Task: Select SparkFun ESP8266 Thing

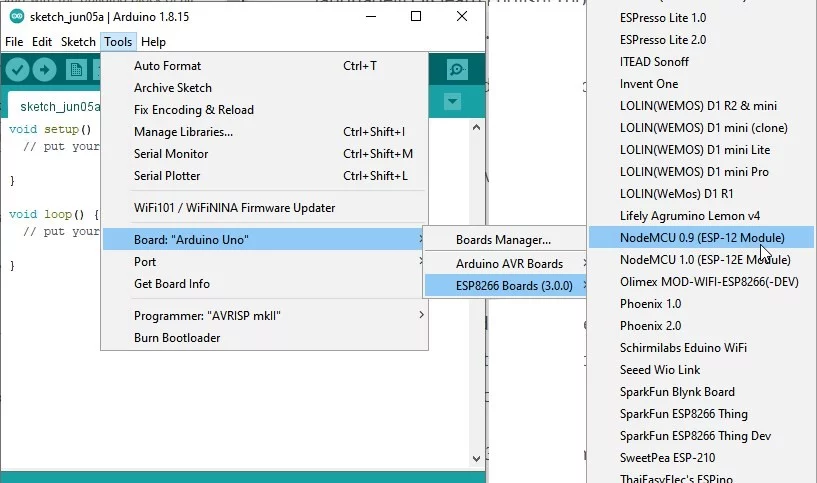Action: (x=701, y=414)
